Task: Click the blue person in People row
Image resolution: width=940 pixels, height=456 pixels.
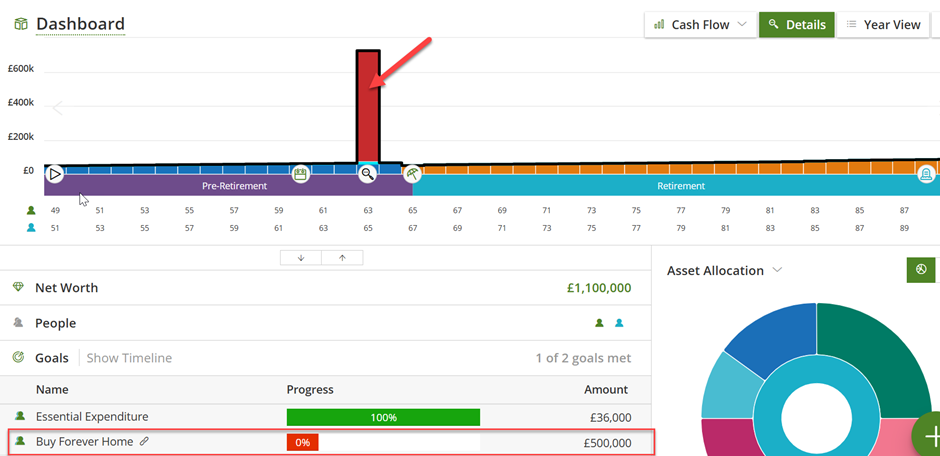Action: point(619,323)
